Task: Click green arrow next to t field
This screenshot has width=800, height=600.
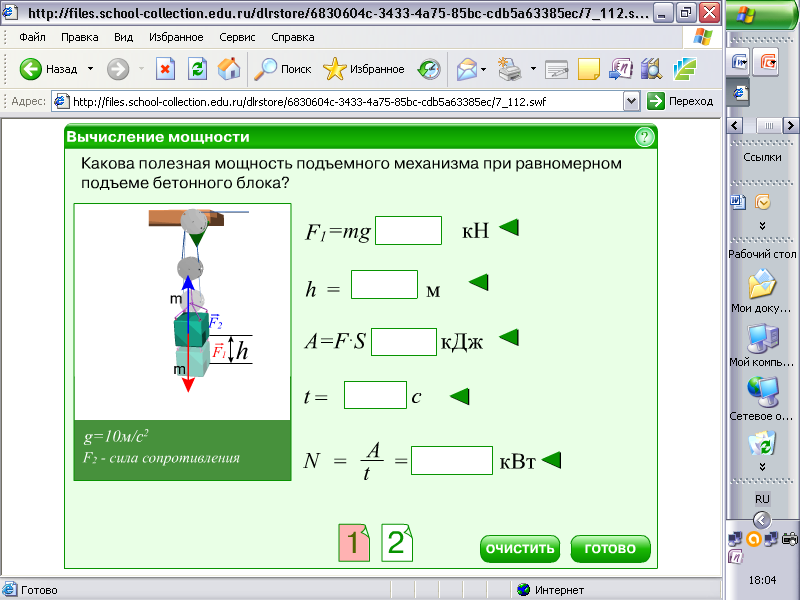Action: pos(459,396)
